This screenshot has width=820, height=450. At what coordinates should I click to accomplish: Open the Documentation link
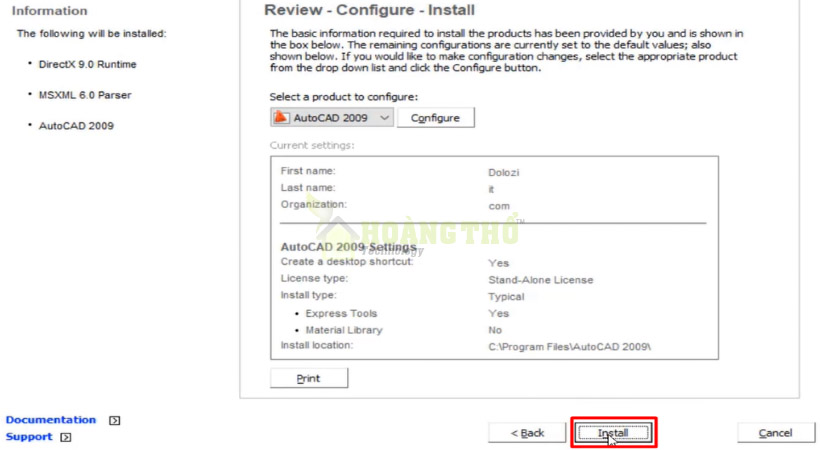pyautogui.click(x=51, y=420)
